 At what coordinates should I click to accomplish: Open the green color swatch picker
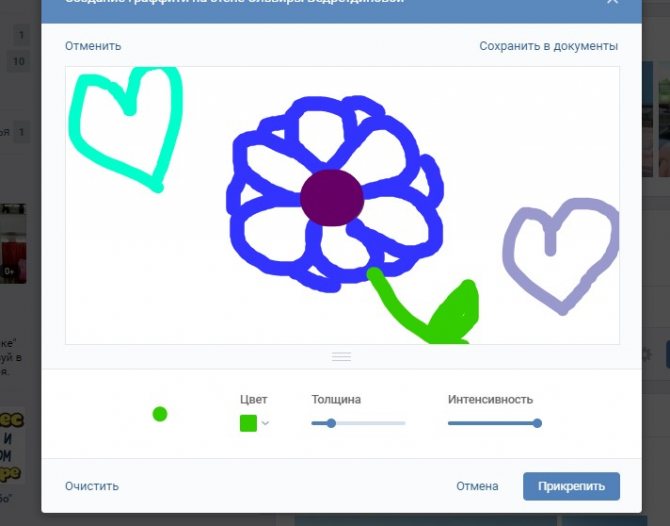pyautogui.click(x=248, y=423)
